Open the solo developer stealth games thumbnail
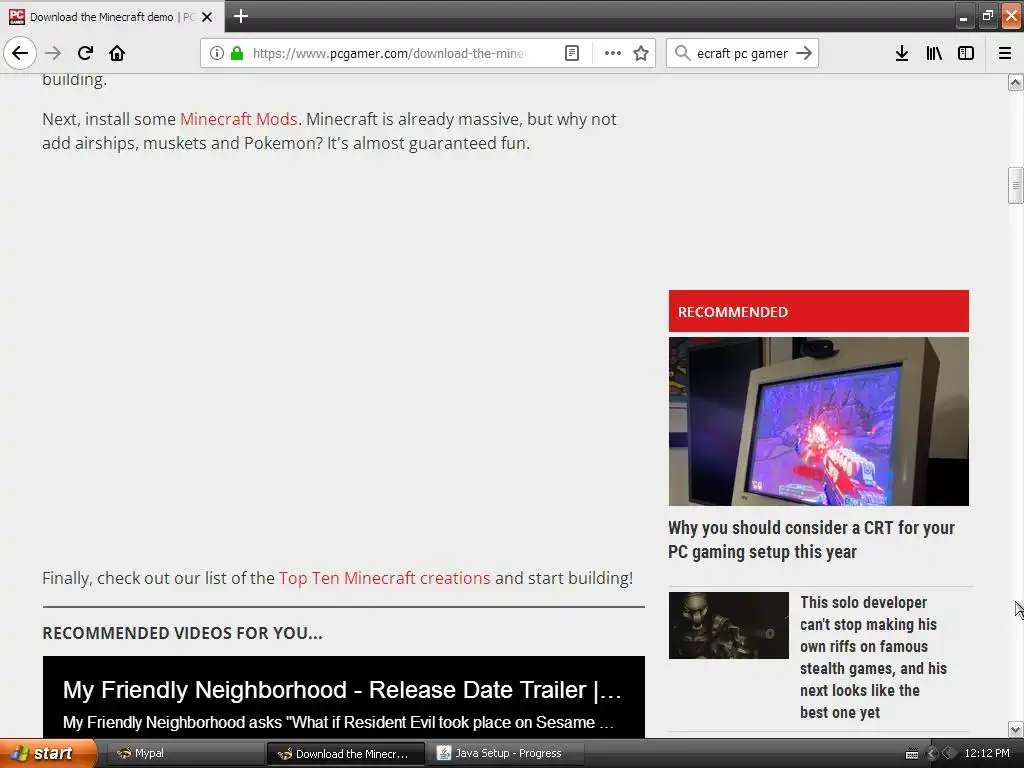 tap(728, 625)
